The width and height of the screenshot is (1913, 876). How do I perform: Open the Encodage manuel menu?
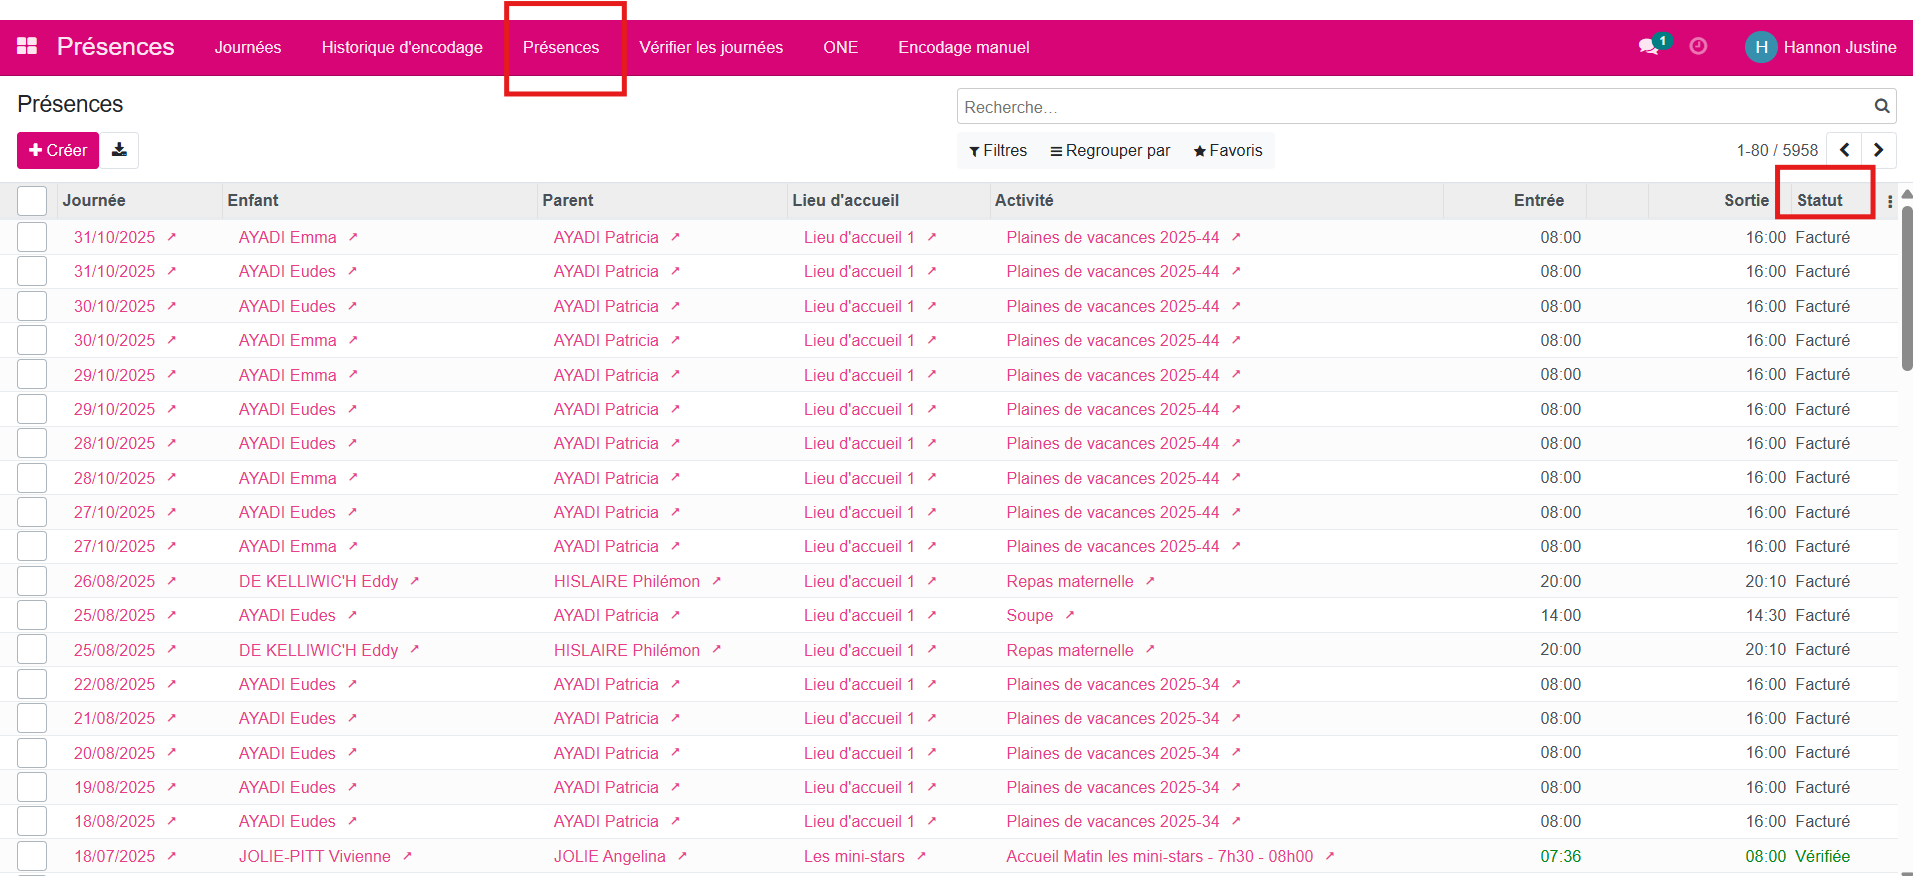pos(963,47)
